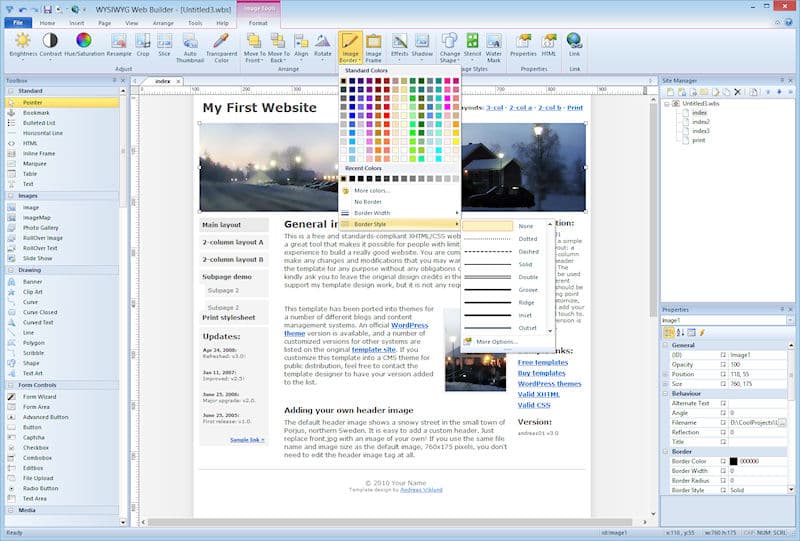Viewport: 800px width, 541px height.
Task: Click More Options in border style list
Action: coord(497,341)
